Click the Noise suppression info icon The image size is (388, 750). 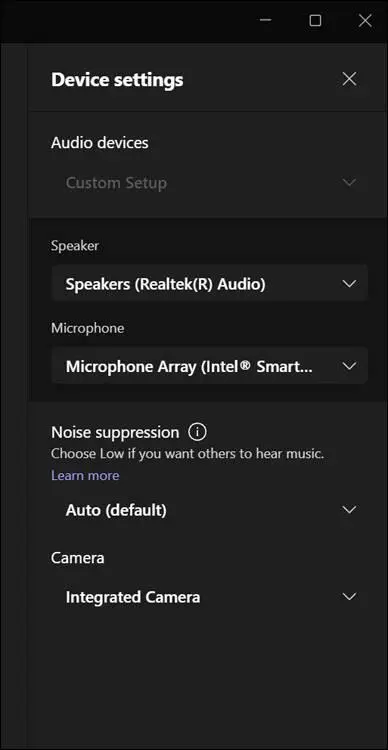tap(197, 432)
